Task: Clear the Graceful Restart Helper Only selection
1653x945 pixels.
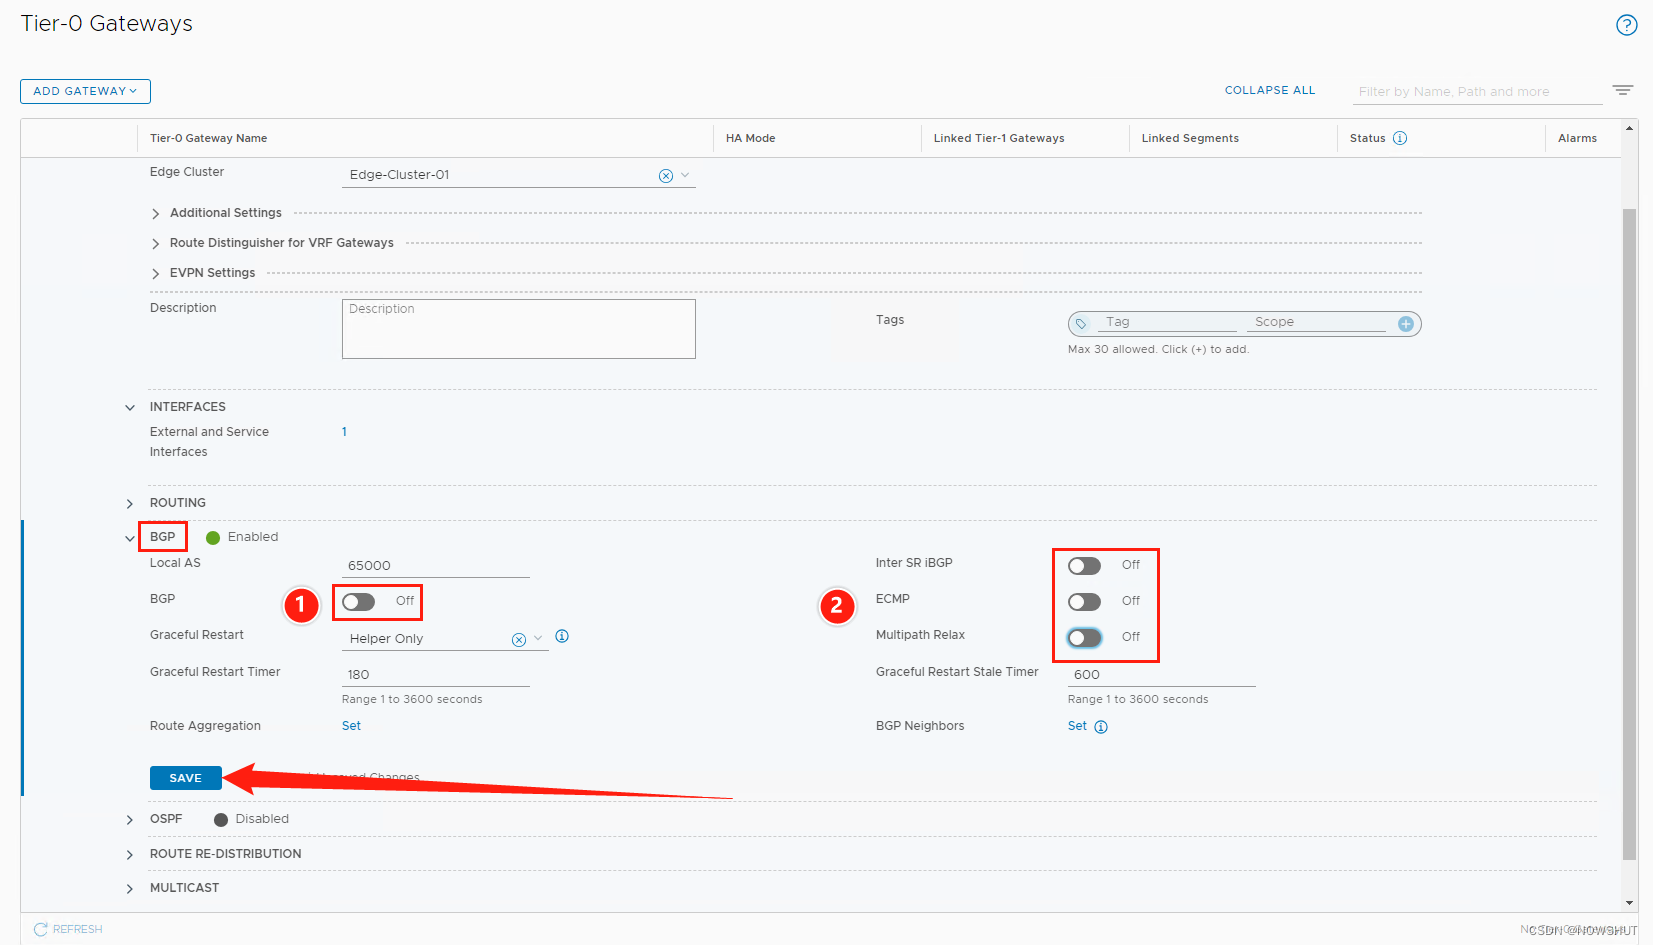Action: 519,640
